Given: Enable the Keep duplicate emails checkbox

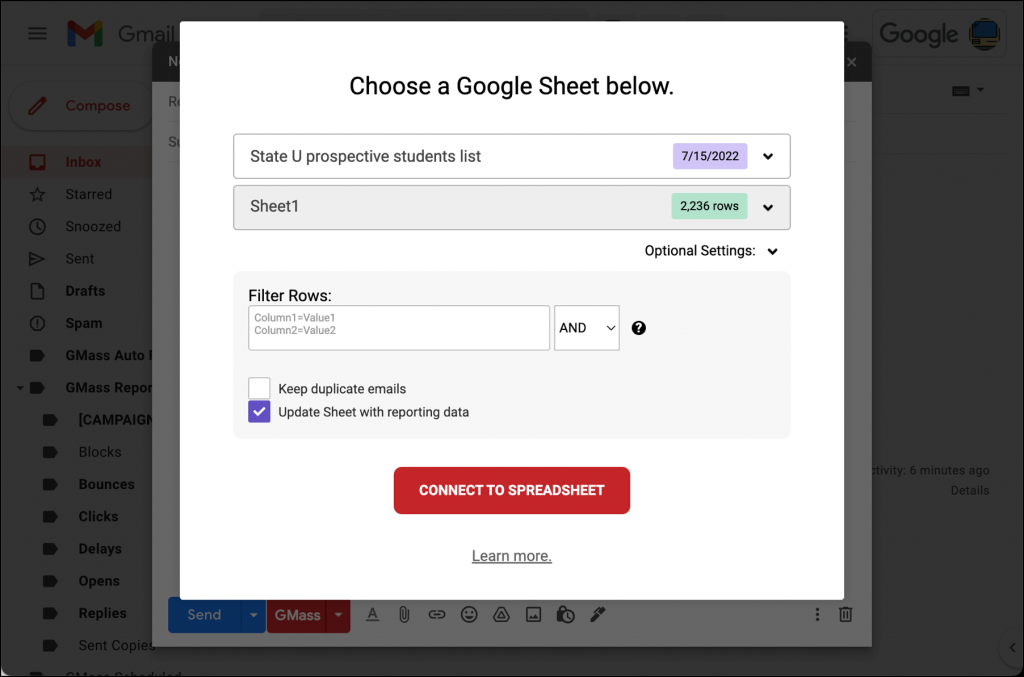Looking at the screenshot, I should click(259, 388).
